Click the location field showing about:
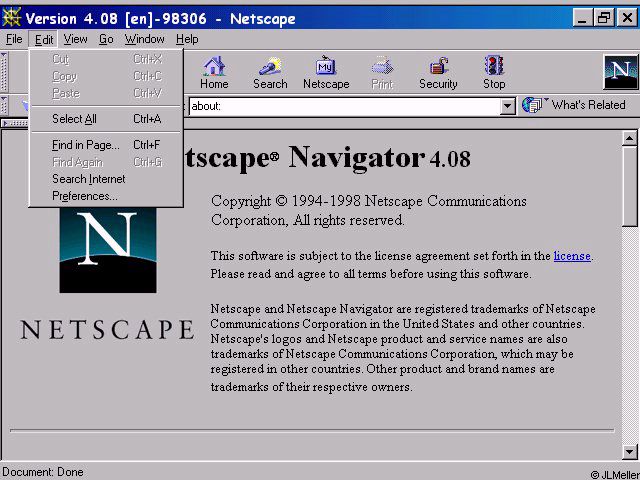 pos(344,107)
